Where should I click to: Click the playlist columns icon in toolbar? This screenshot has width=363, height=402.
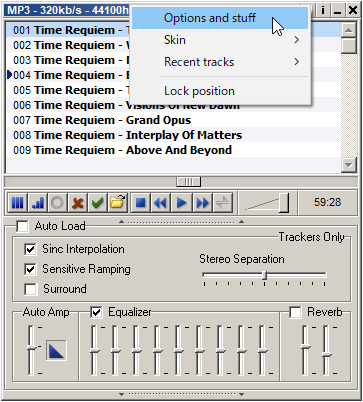pyautogui.click(x=17, y=203)
